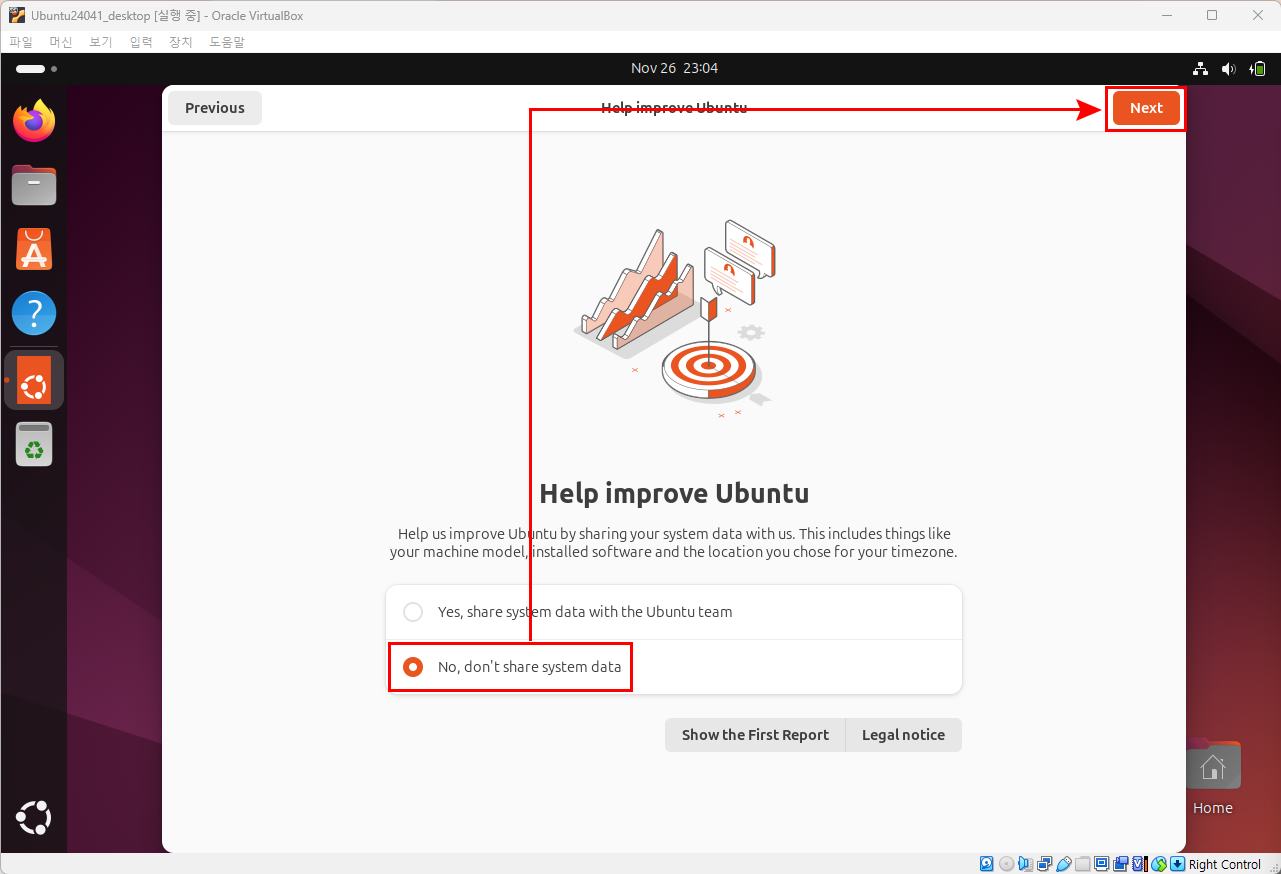This screenshot has height=874, width=1281.
Task: Go back with the Previous button
Action: [215, 108]
